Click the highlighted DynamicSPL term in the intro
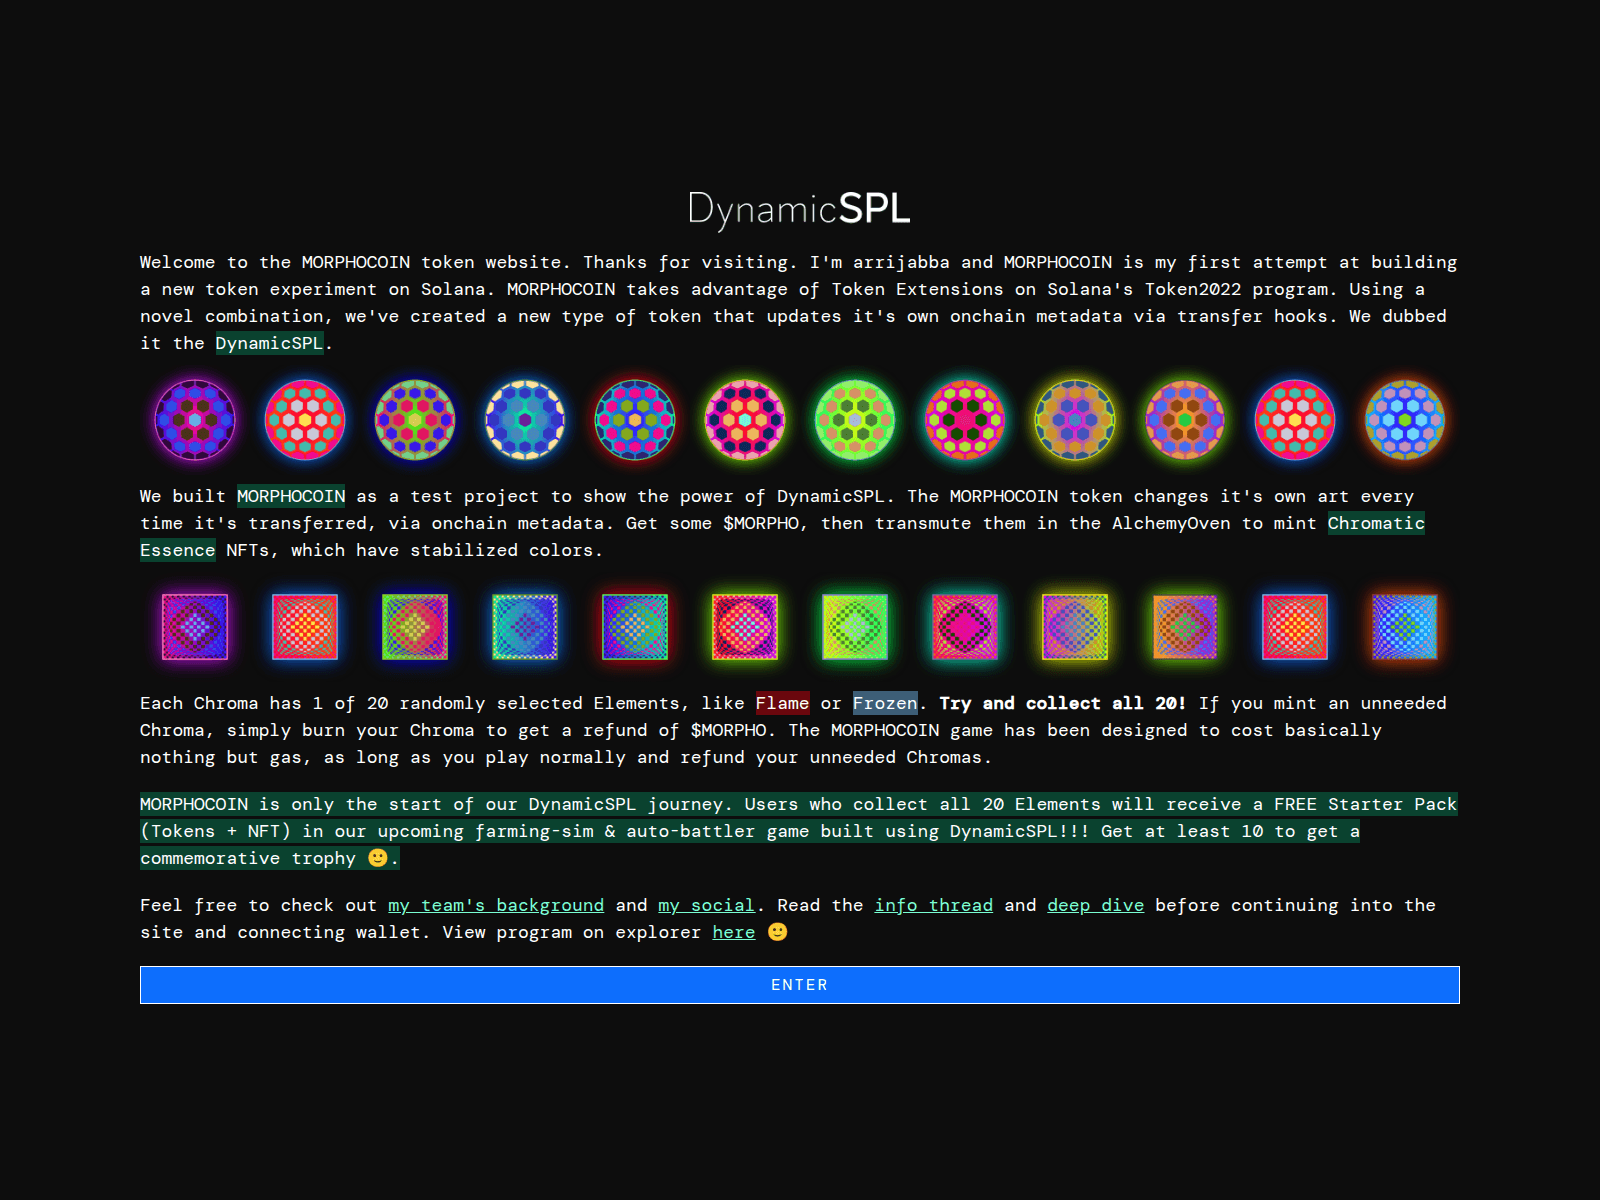The width and height of the screenshot is (1600, 1200). 269,343
